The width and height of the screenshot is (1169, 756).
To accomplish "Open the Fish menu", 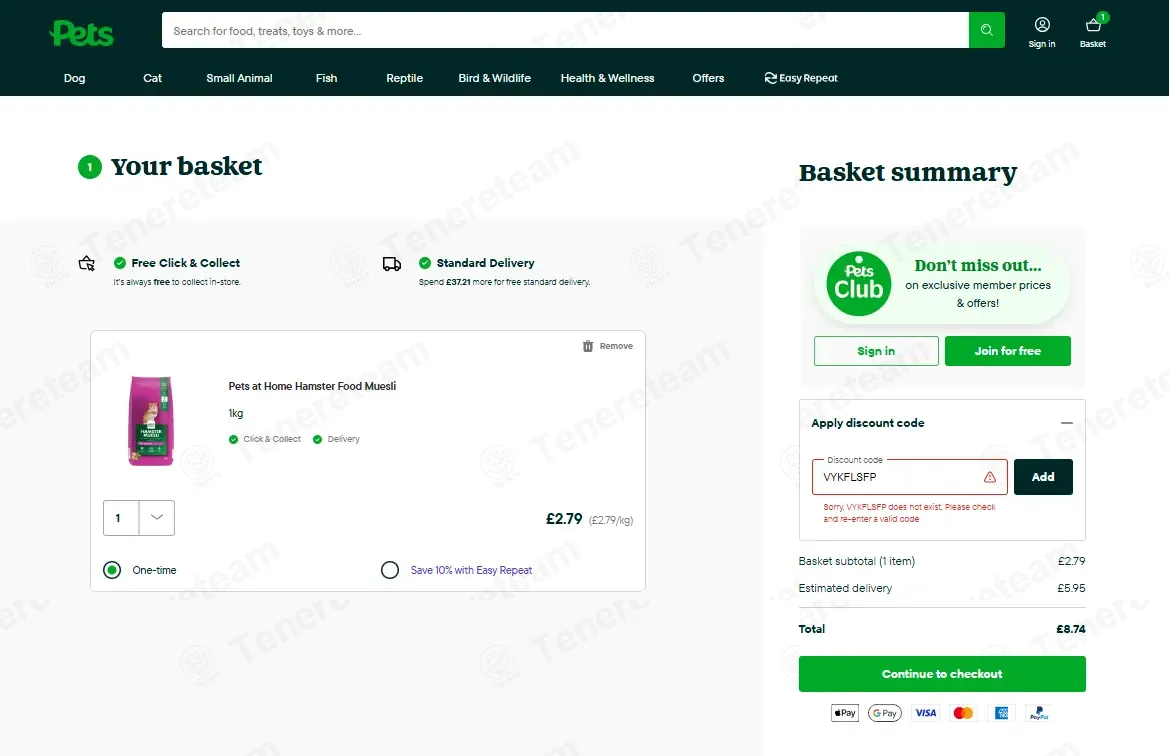I will pos(327,78).
